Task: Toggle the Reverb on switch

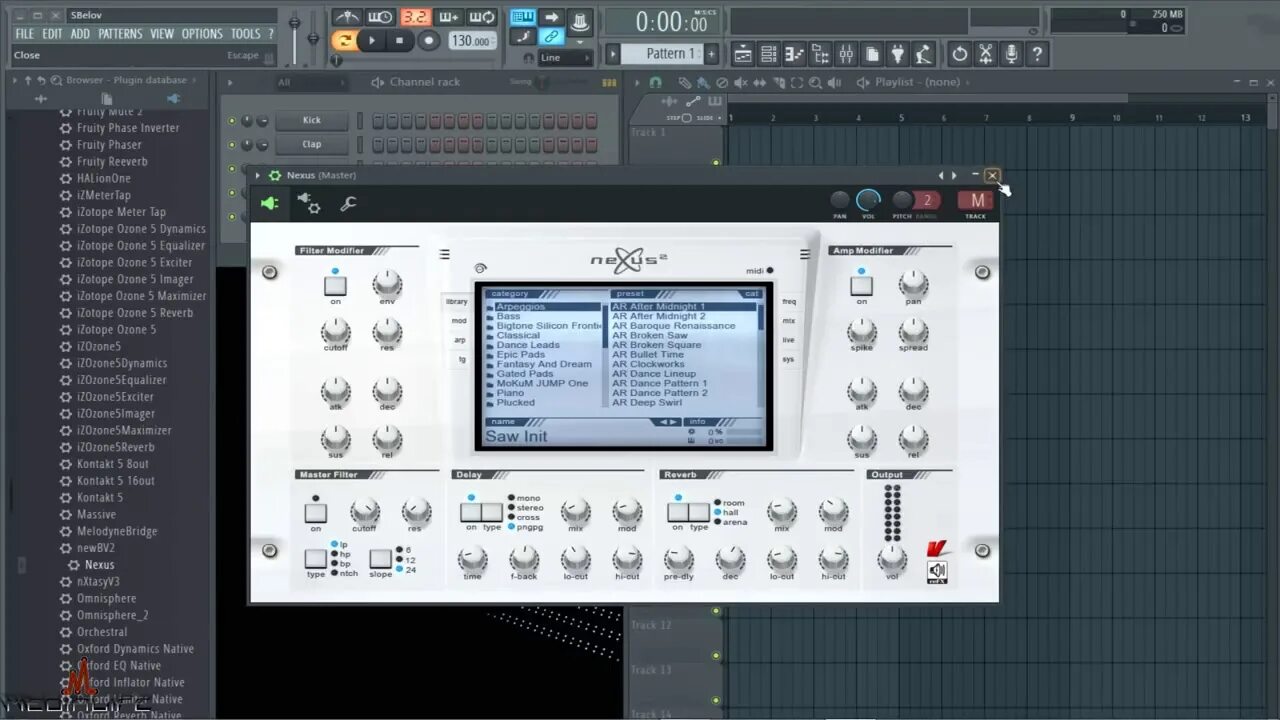Action: [x=678, y=513]
